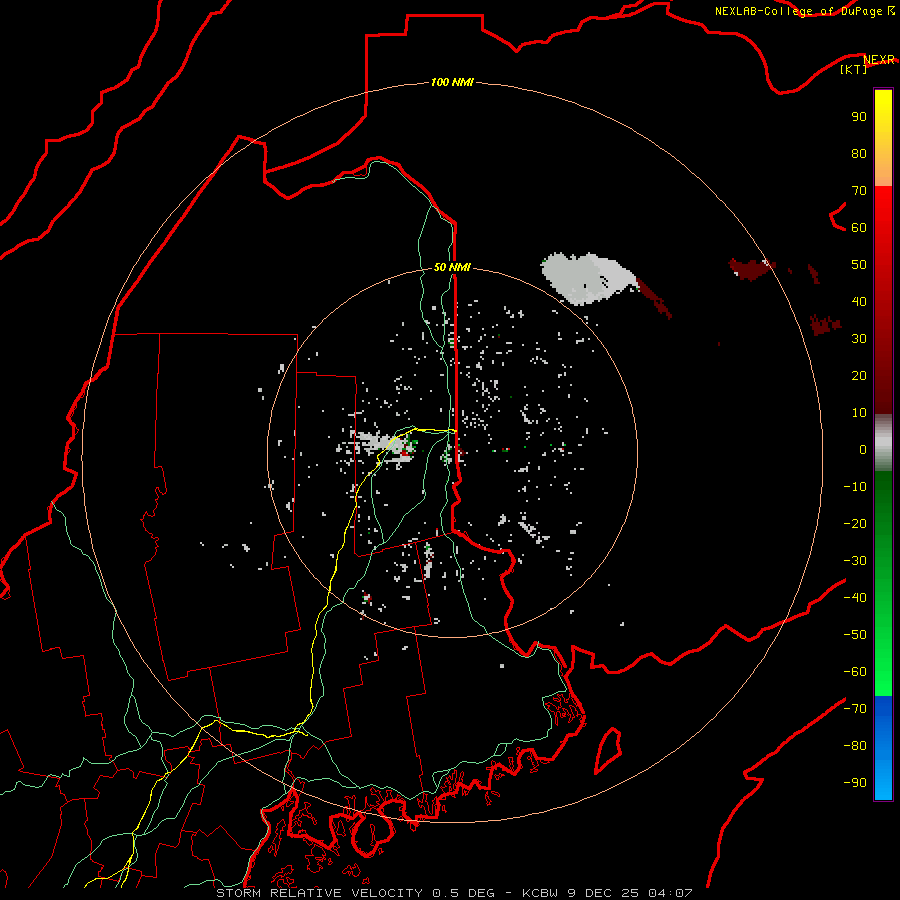Click the 100 NMI range ring label

coord(452,83)
